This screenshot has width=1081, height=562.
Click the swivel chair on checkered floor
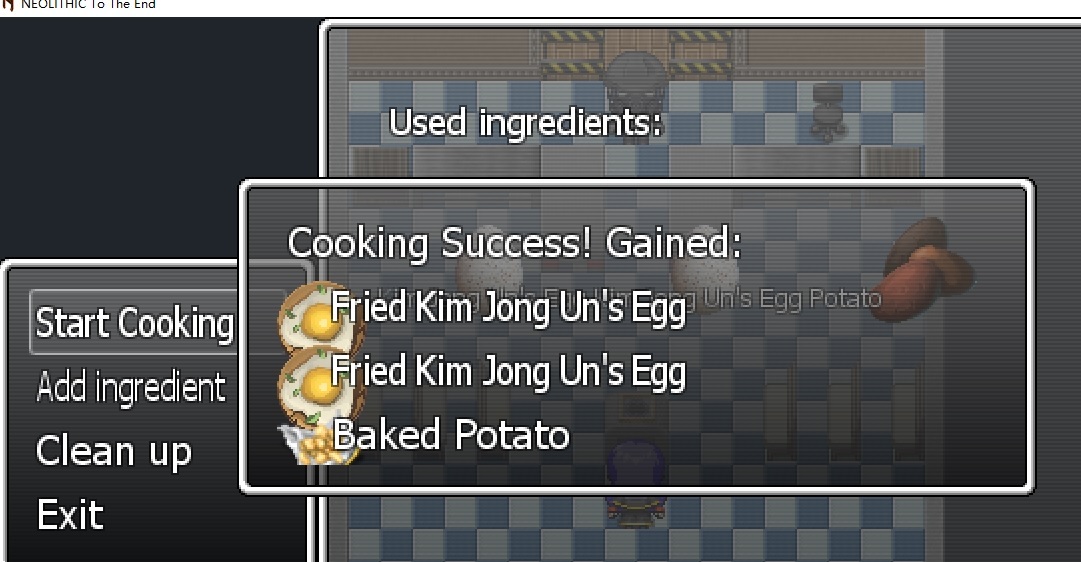[x=826, y=110]
